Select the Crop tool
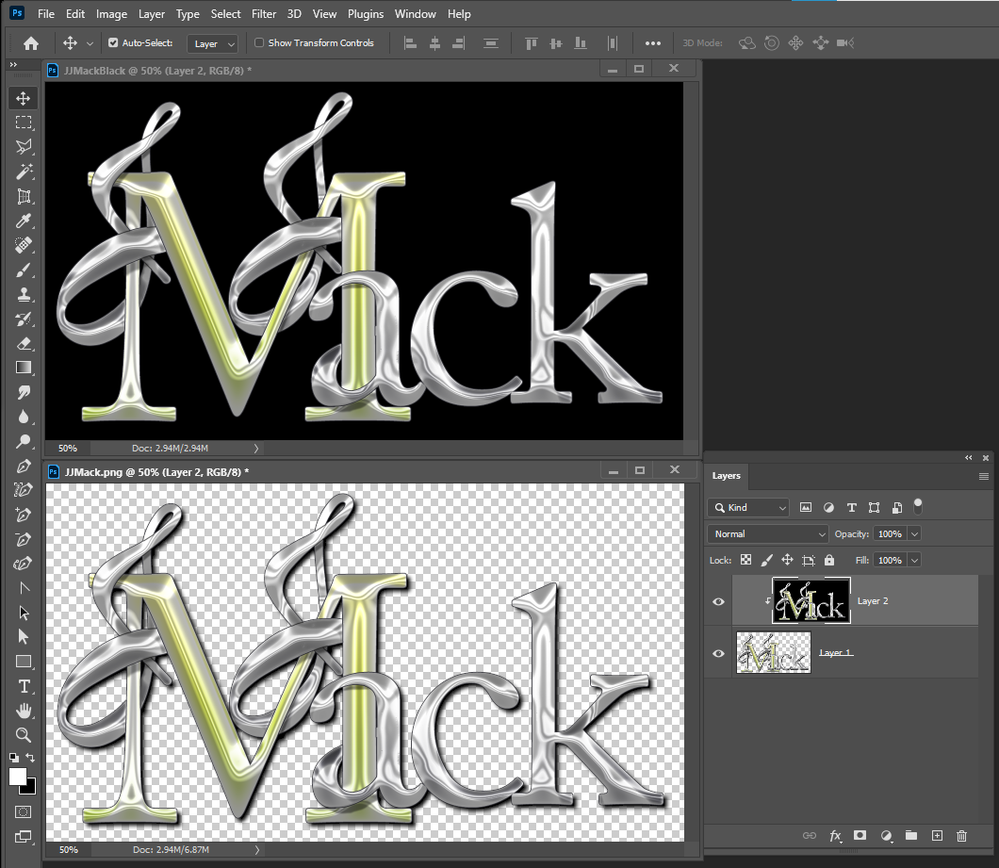This screenshot has height=868, width=999. [23, 196]
